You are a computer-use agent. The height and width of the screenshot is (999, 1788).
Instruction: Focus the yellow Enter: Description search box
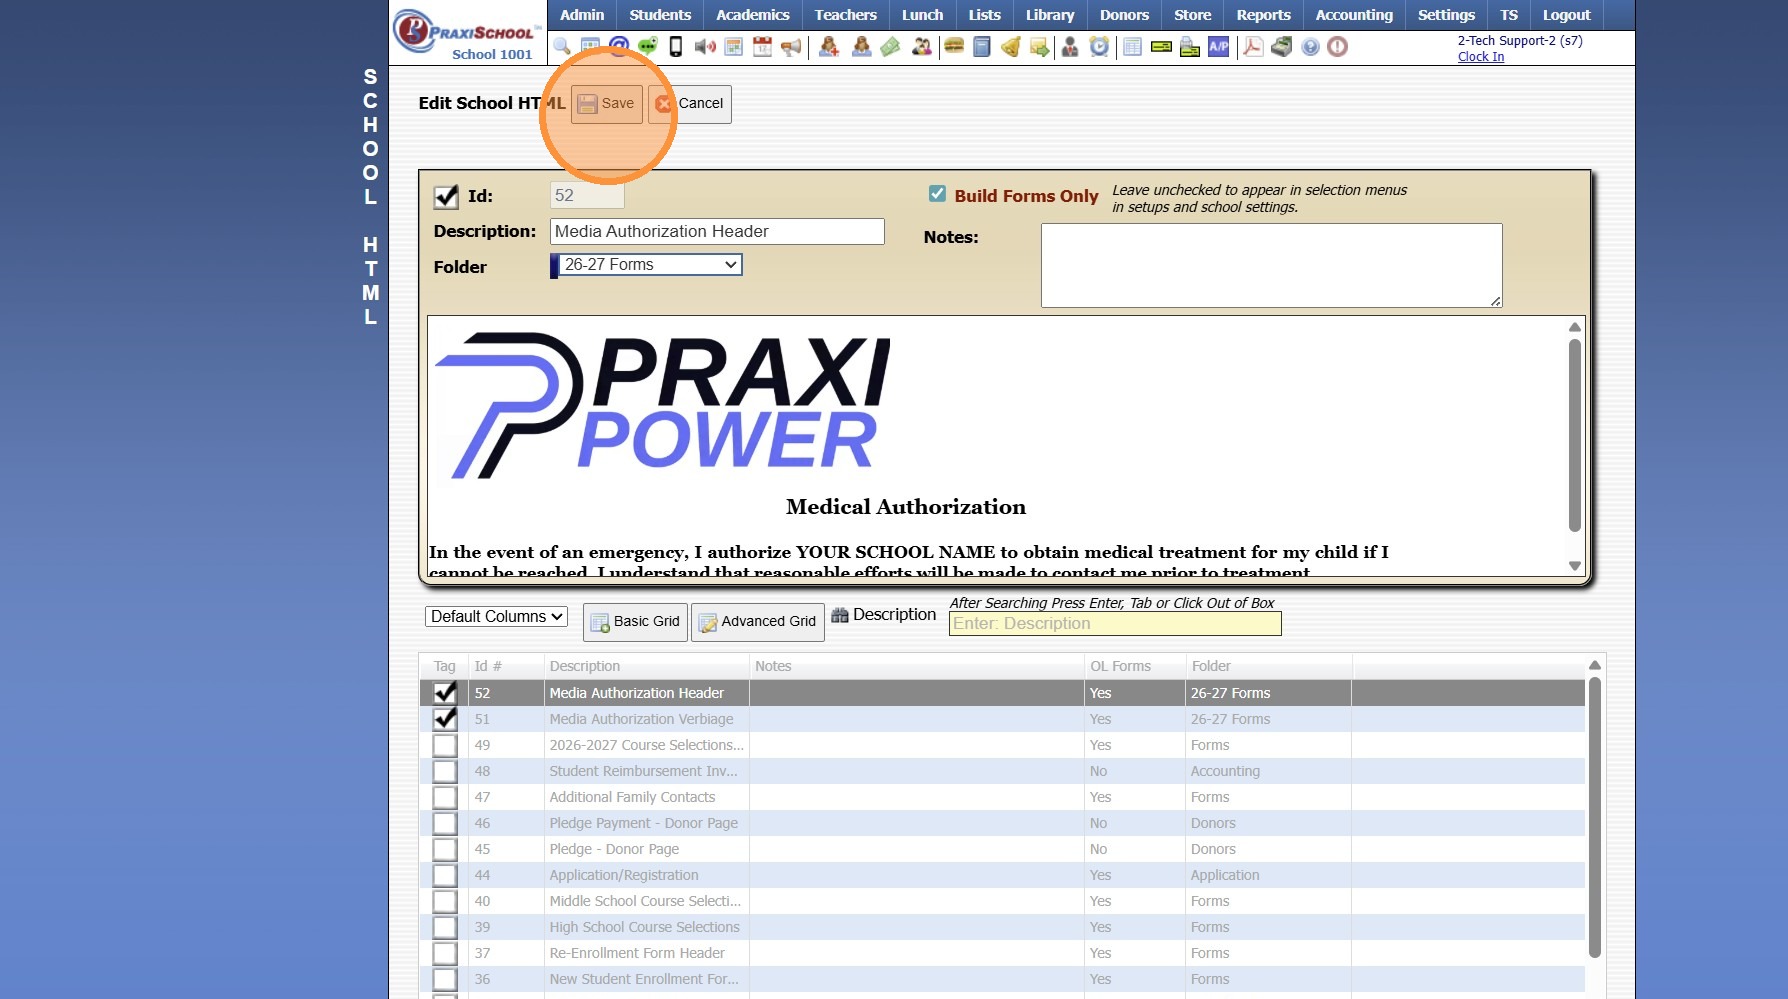pos(1115,624)
